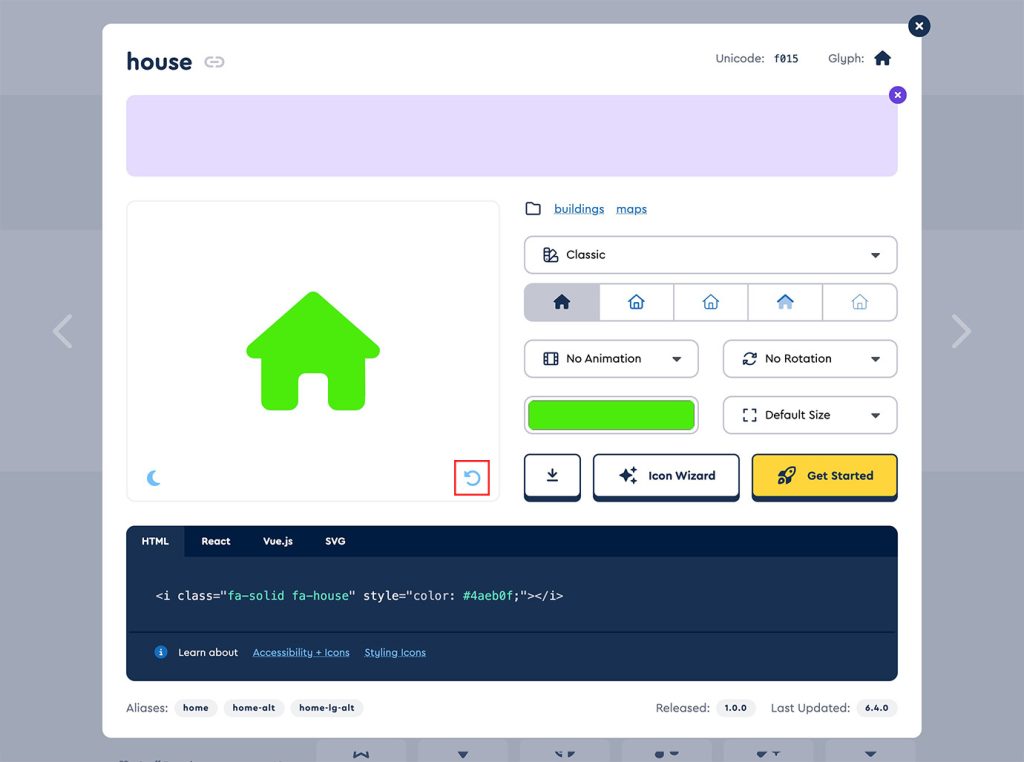Image resolution: width=1024 pixels, height=762 pixels.
Task: Copy the house glyph icon
Action: pos(882,59)
